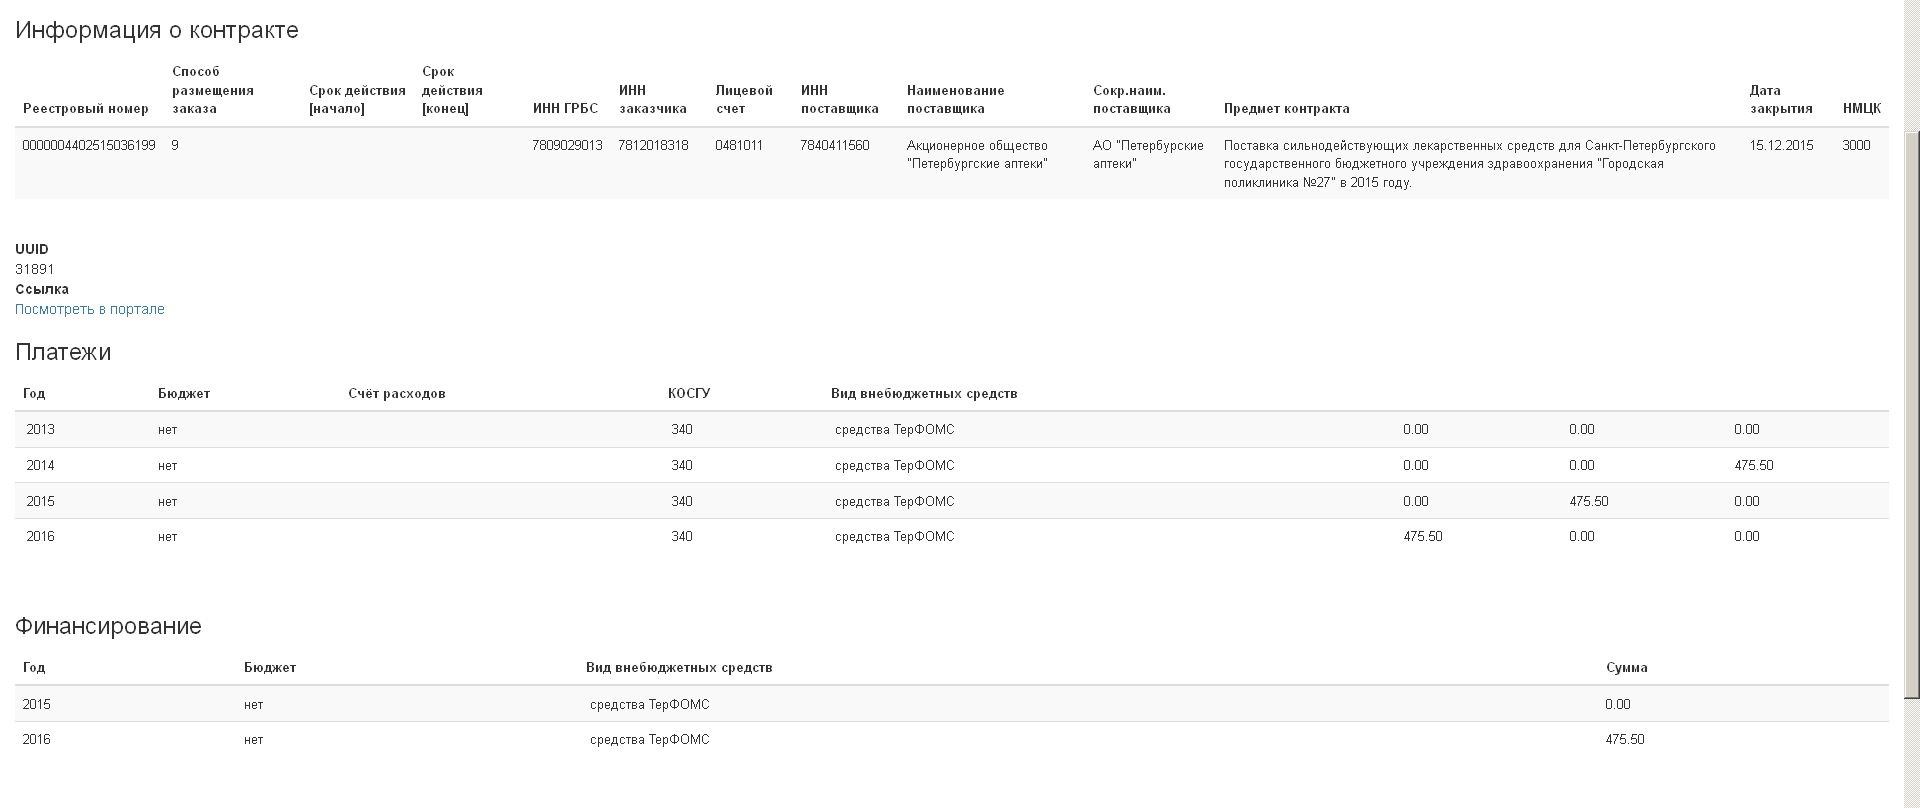Open the 'Посмотреть в портале' link
The width and height of the screenshot is (1920, 808).
[x=90, y=309]
